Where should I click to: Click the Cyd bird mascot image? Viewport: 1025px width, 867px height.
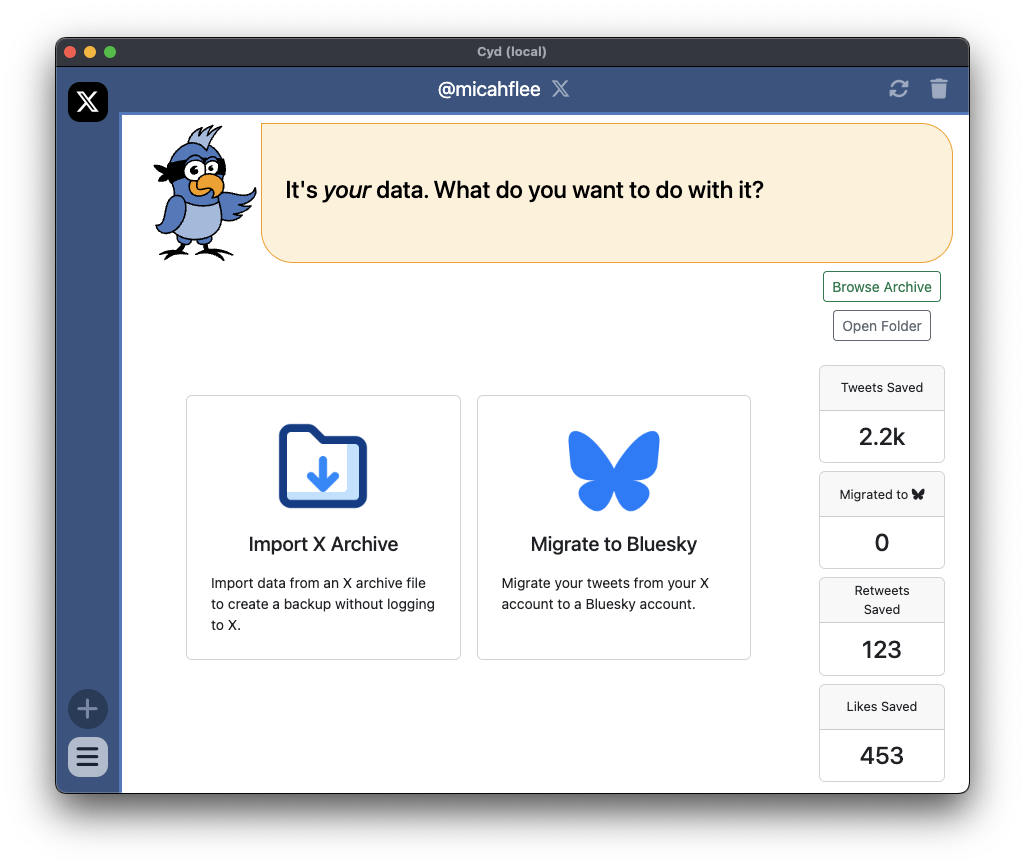coord(203,192)
